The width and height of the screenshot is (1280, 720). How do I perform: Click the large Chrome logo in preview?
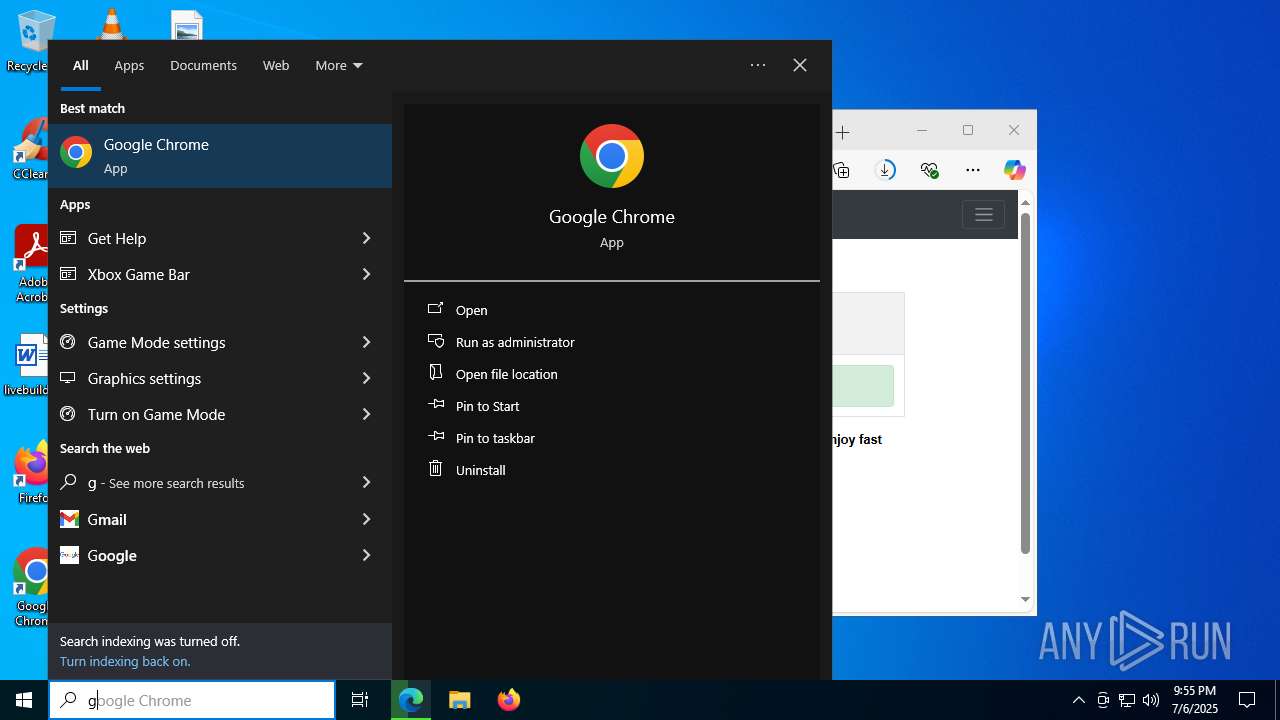tap(612, 156)
